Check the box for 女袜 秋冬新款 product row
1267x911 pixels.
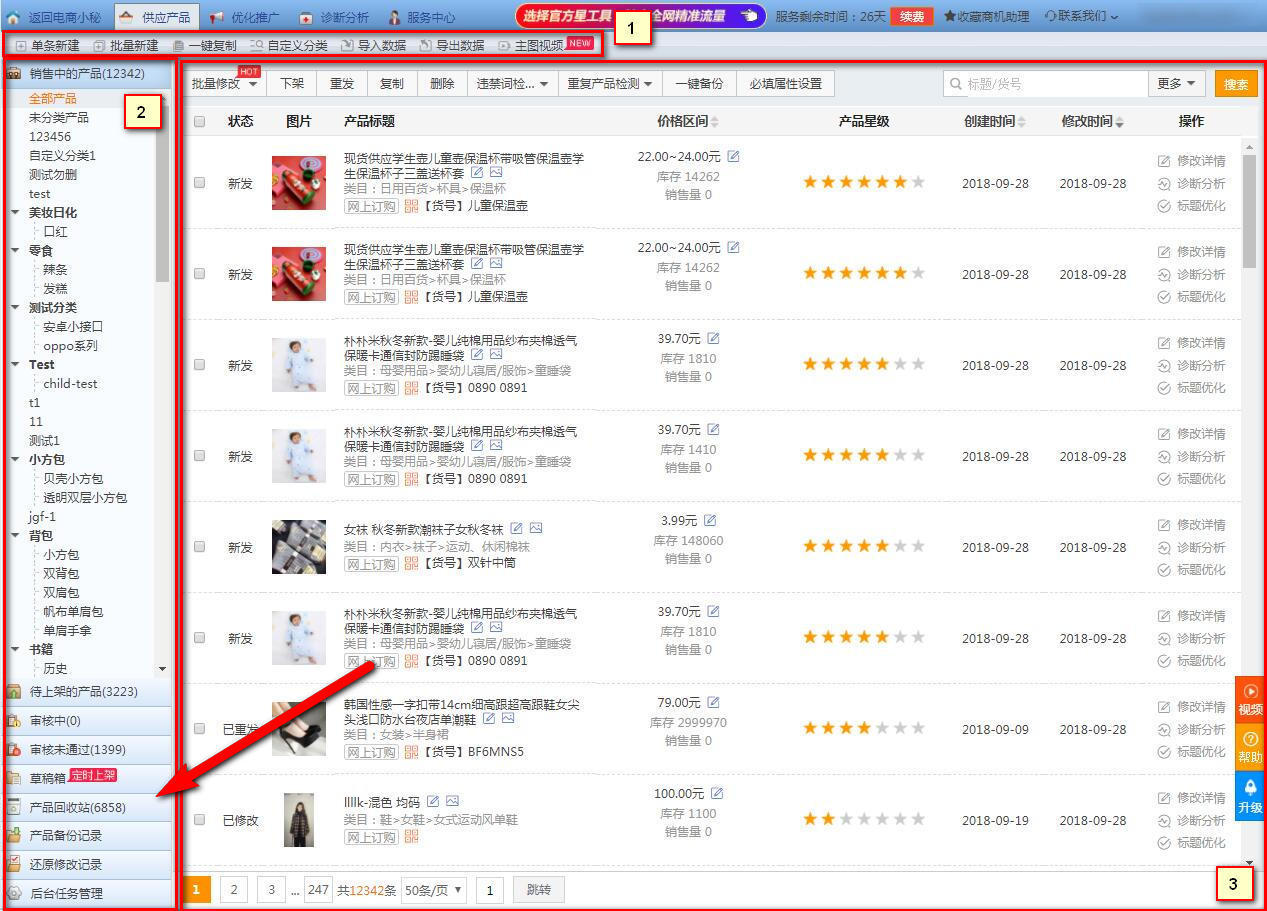(200, 547)
